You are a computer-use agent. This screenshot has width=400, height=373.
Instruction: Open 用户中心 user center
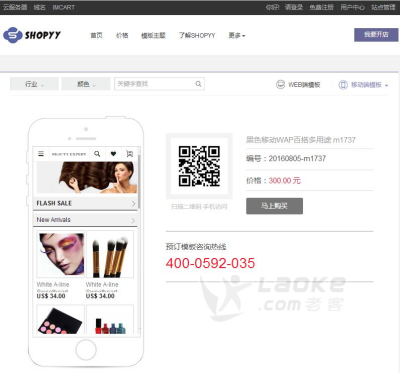pos(352,7)
